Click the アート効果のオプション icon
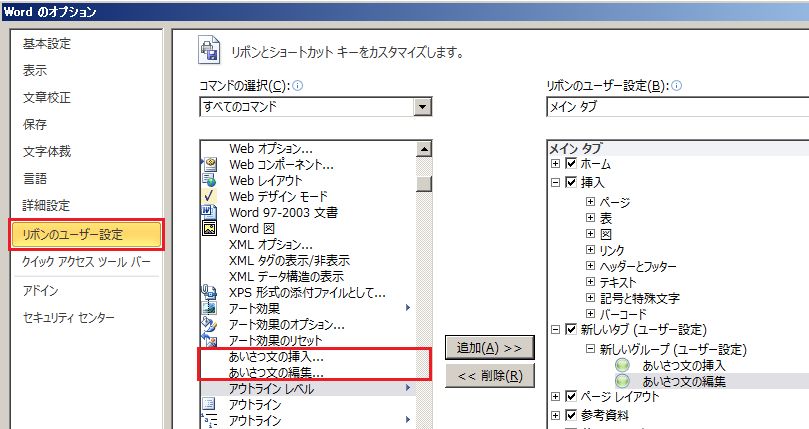 click(x=209, y=324)
